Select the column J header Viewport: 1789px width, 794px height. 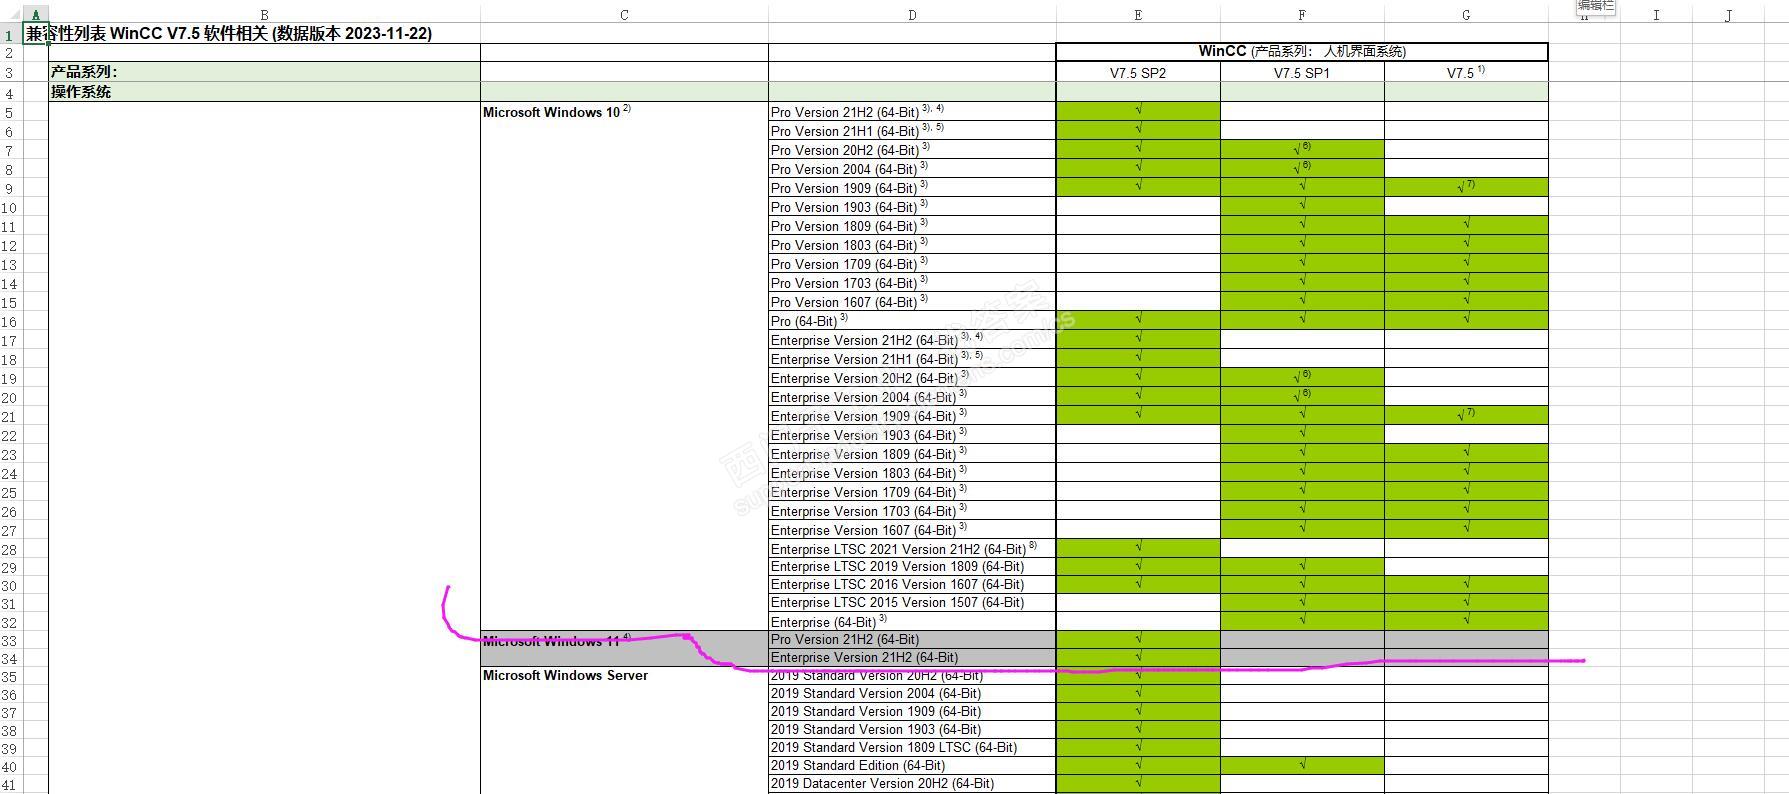coord(1728,15)
